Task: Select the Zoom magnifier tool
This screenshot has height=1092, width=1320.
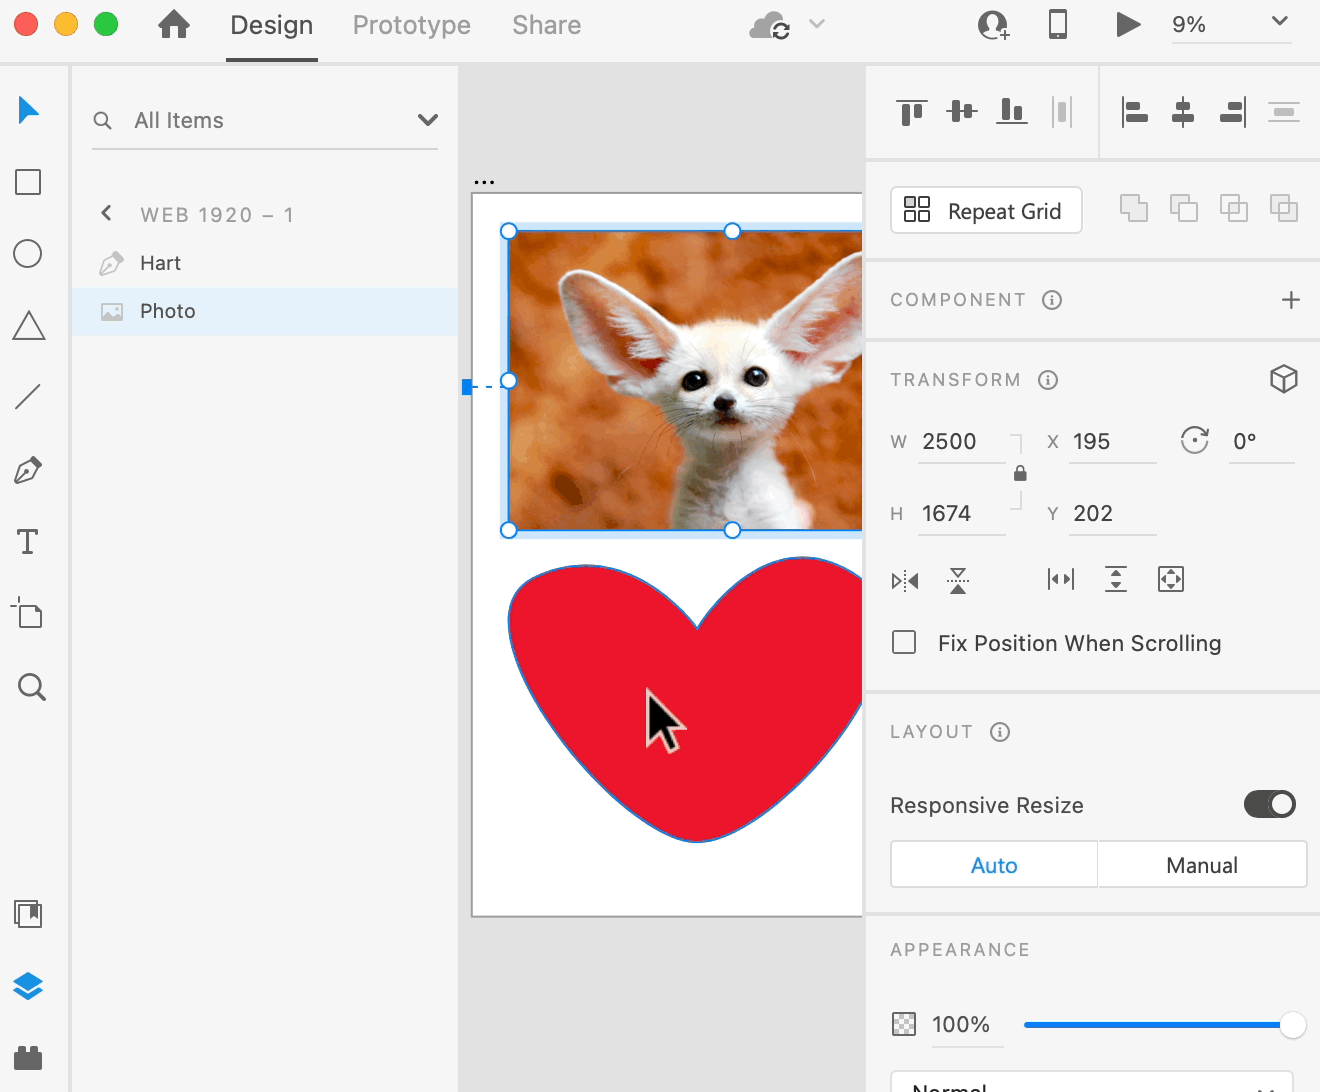Action: tap(32, 687)
